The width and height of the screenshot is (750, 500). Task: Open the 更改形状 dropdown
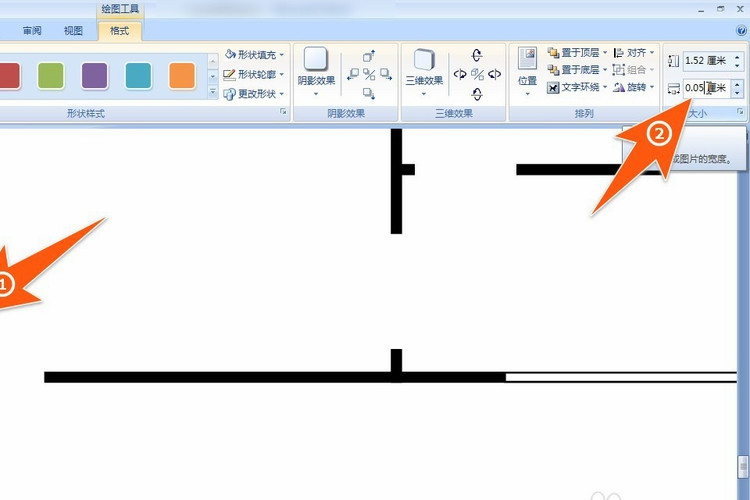point(254,94)
